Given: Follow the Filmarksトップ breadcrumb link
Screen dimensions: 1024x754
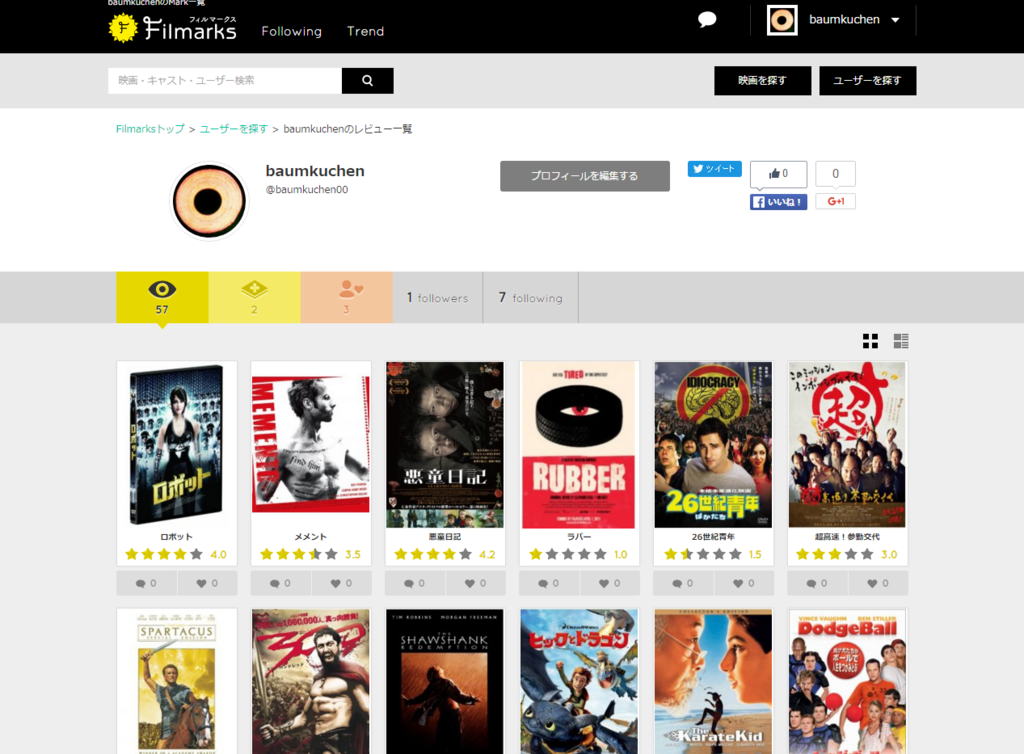Looking at the screenshot, I should [x=150, y=129].
